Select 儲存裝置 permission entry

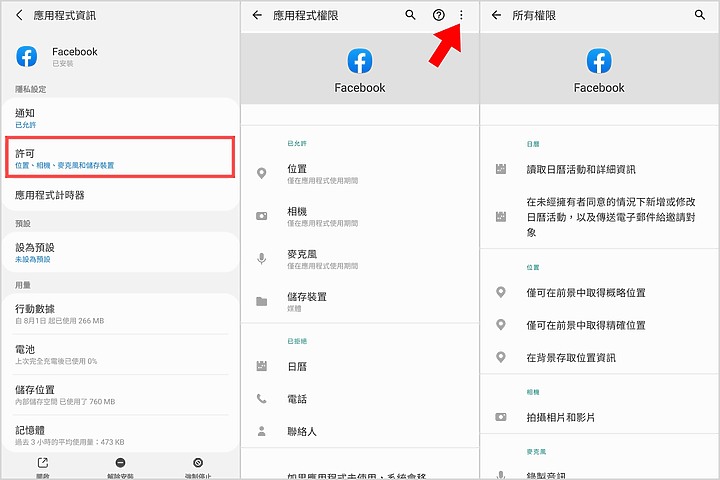point(360,302)
